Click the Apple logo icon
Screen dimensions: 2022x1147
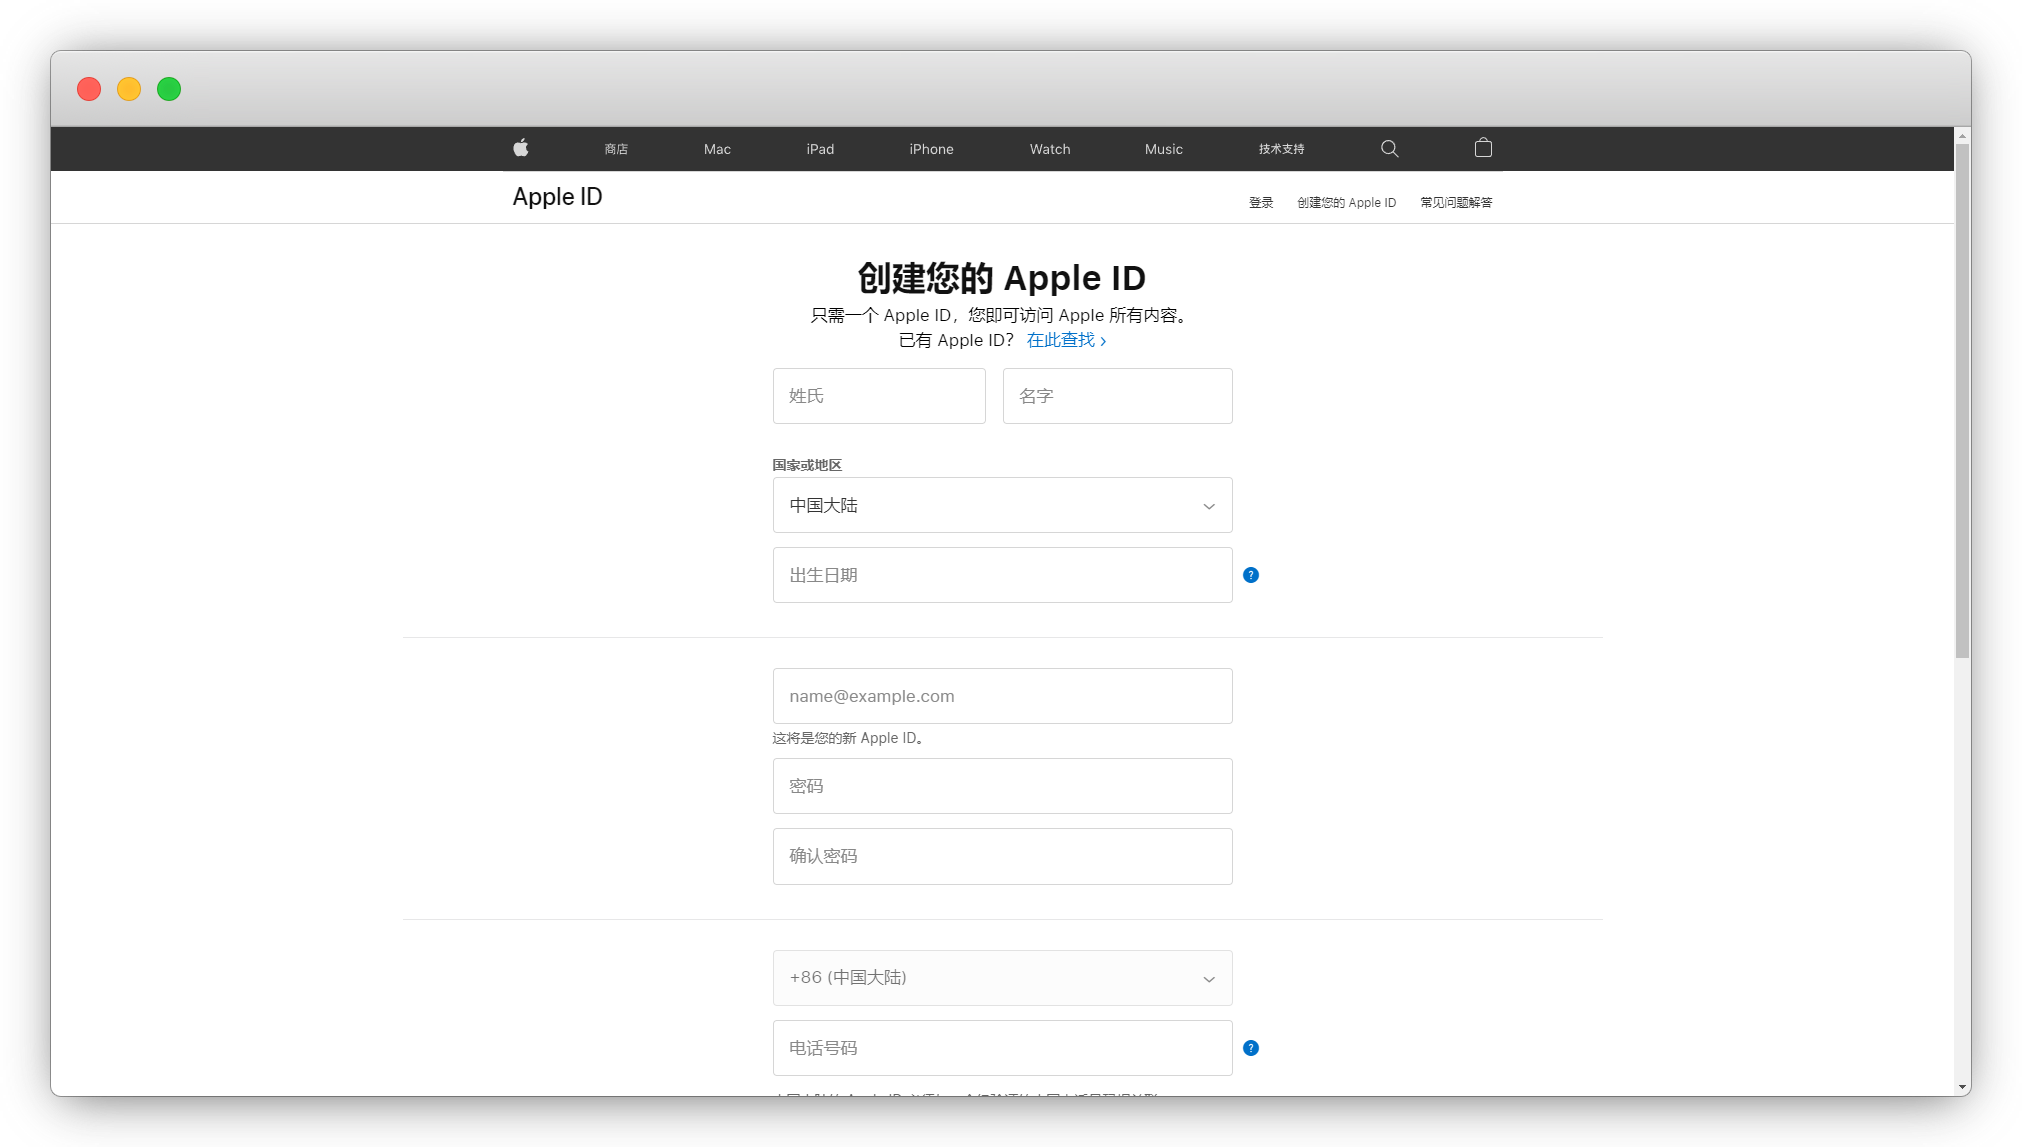(520, 148)
